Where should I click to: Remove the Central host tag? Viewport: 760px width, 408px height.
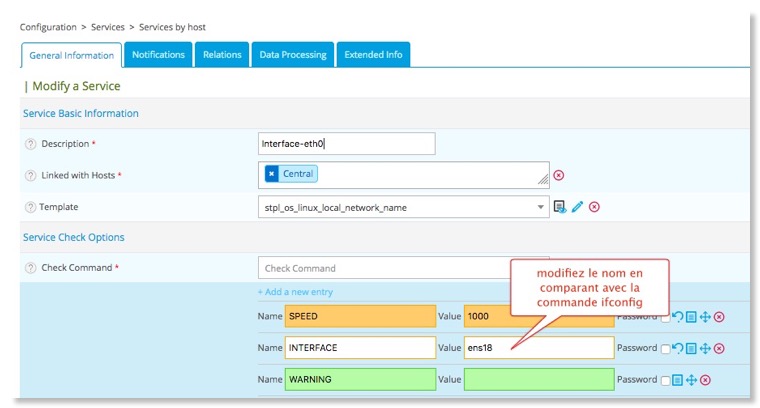coord(271,174)
